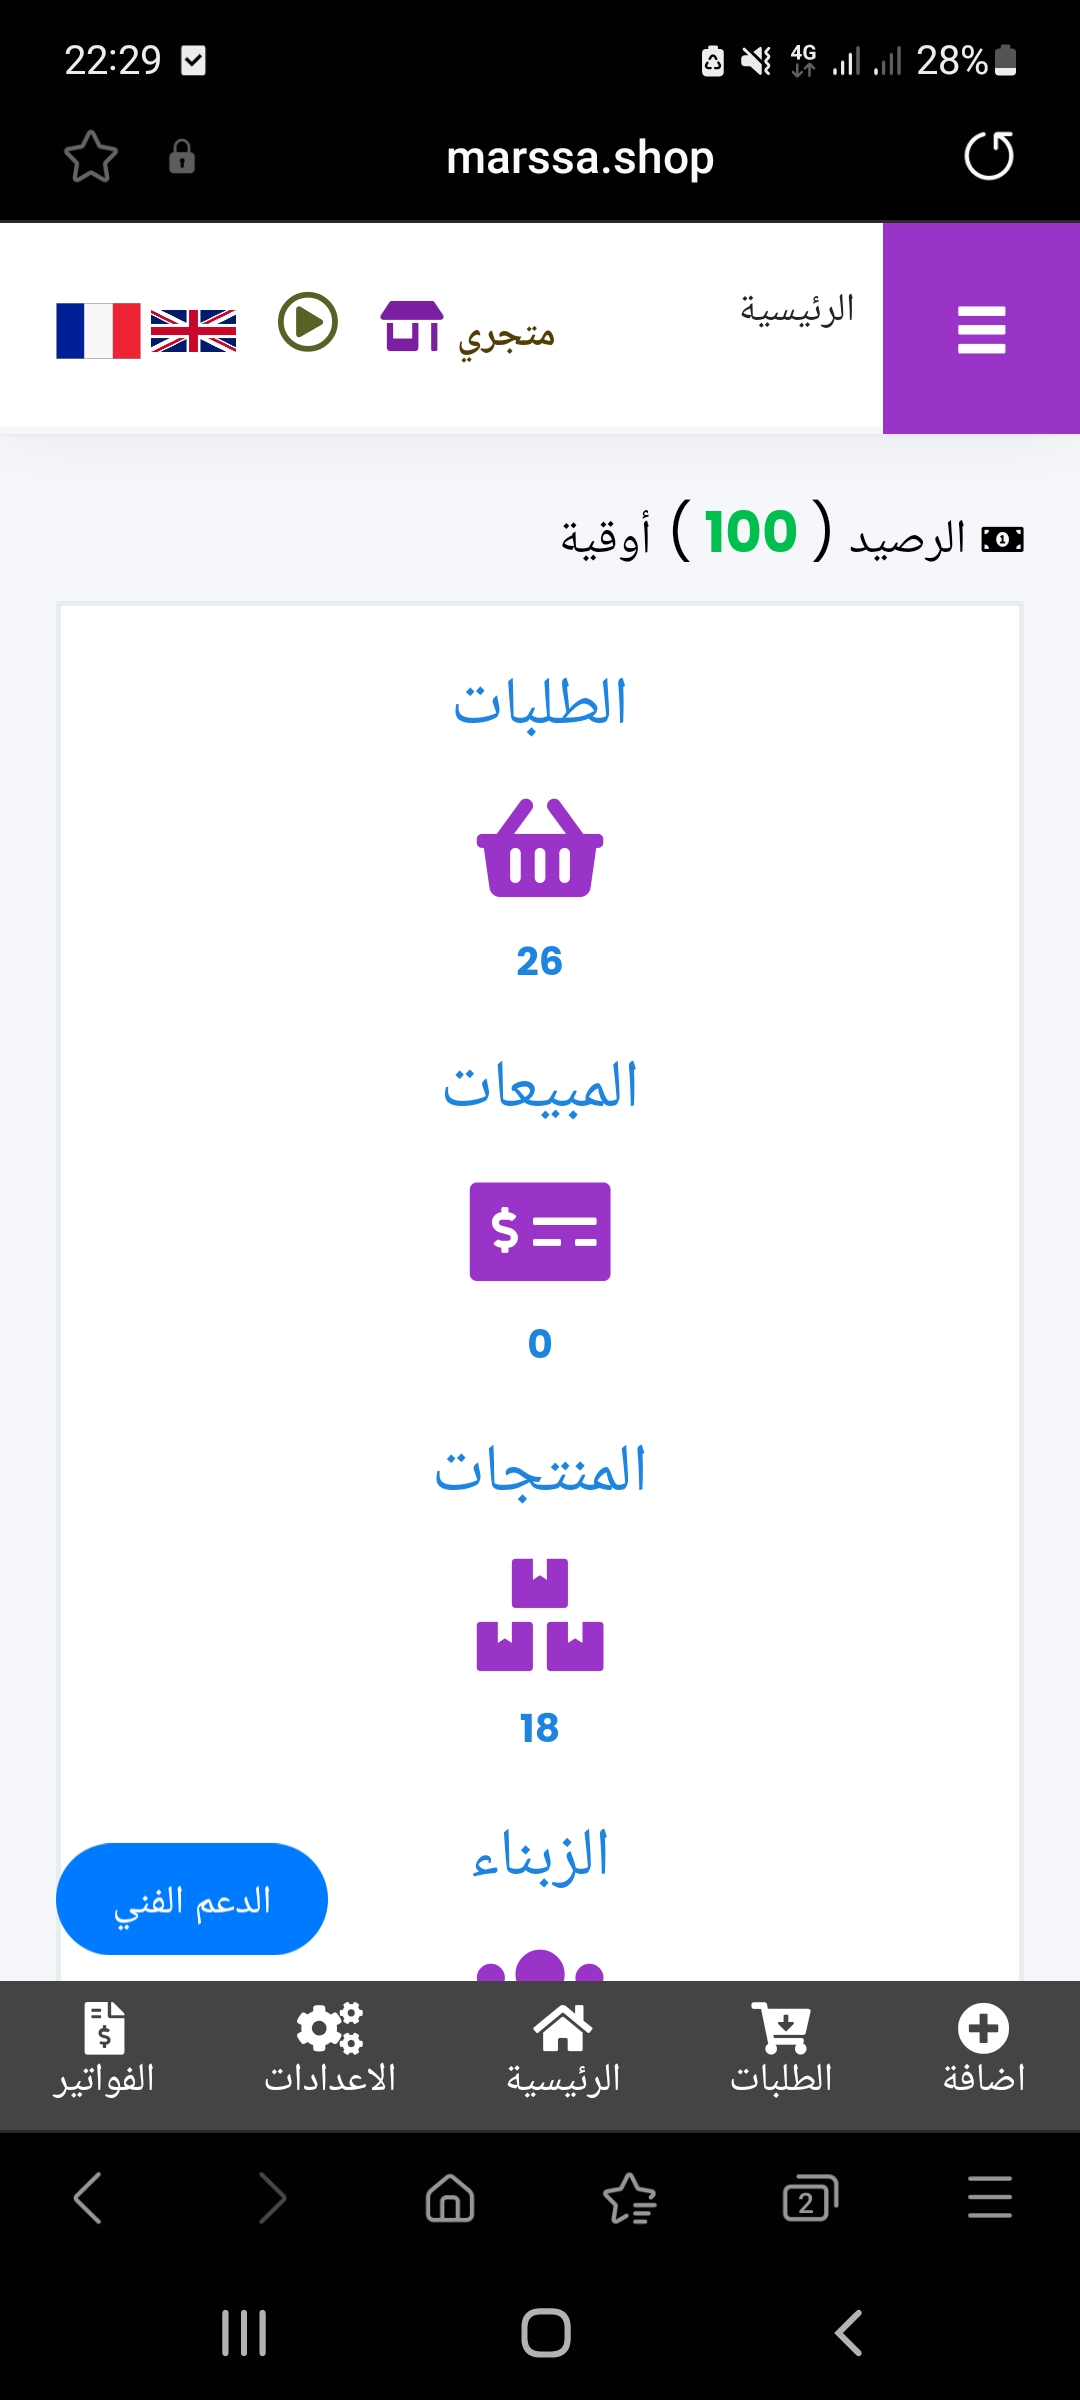This screenshot has height=2400, width=1080.
Task: Open browser tabs switcher showing 2
Action: (x=809, y=2198)
